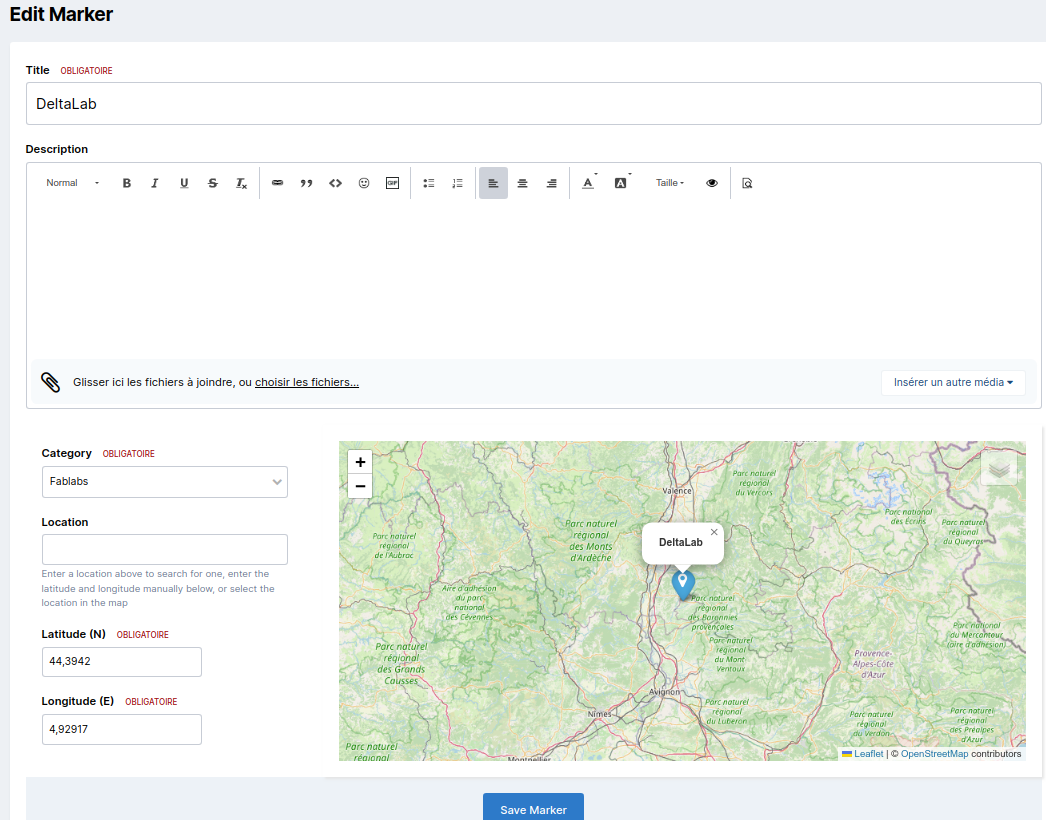
Task: Open the text color picker
Action: click(588, 183)
